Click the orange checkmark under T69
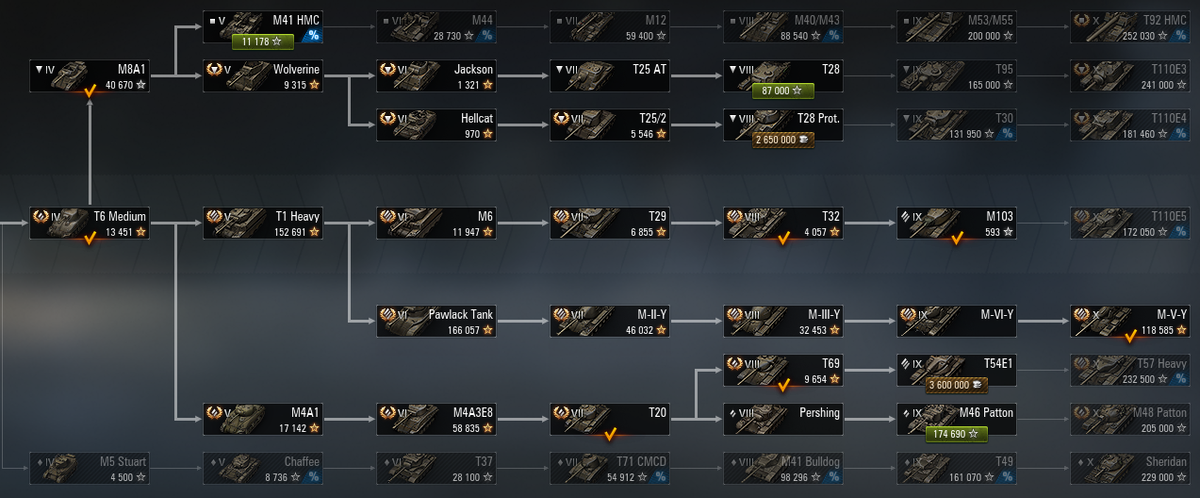Screen dimensions: 1200x498 pyautogui.click(x=783, y=385)
